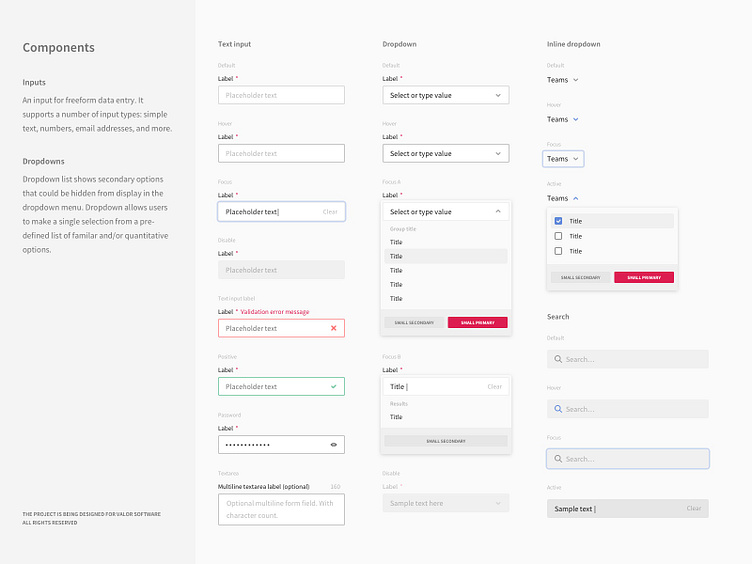The width and height of the screenshot is (752, 564).
Task: Click Small Primary button in inline dropdown
Action: [644, 277]
